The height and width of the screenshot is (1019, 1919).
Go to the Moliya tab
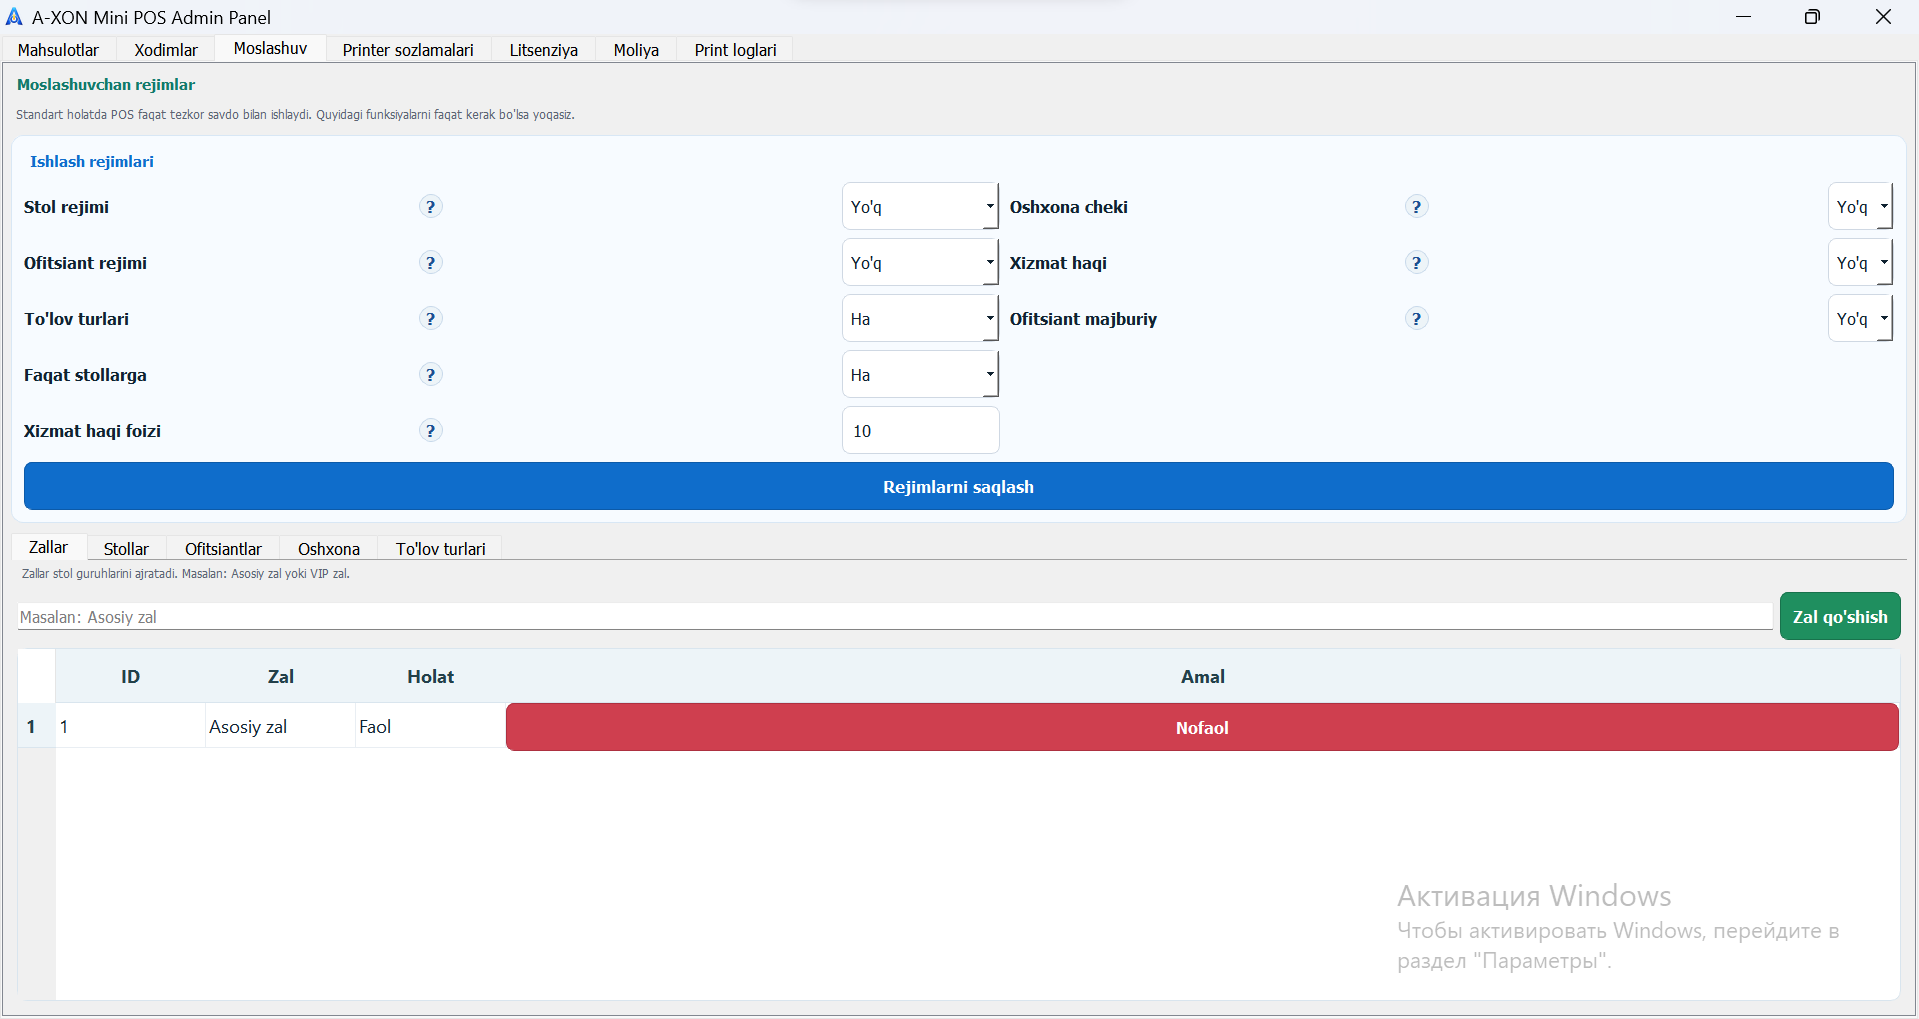pyautogui.click(x=636, y=50)
